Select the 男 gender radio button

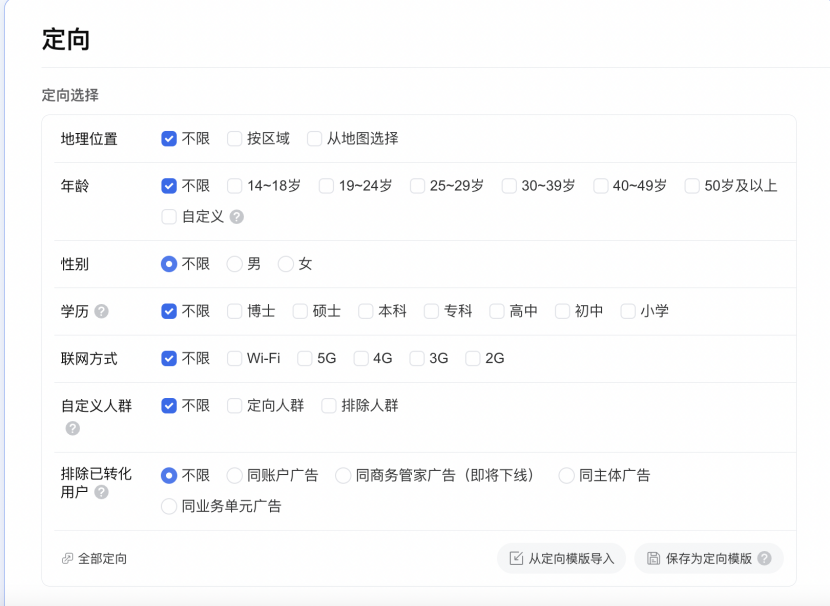pos(235,264)
